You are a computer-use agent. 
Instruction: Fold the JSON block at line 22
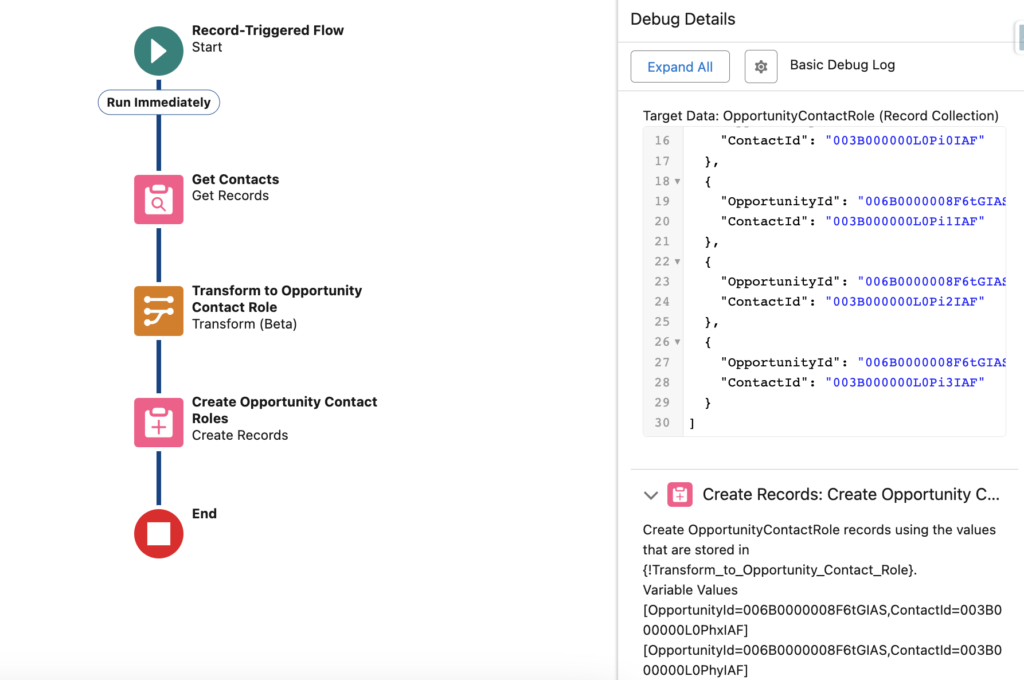(x=677, y=262)
